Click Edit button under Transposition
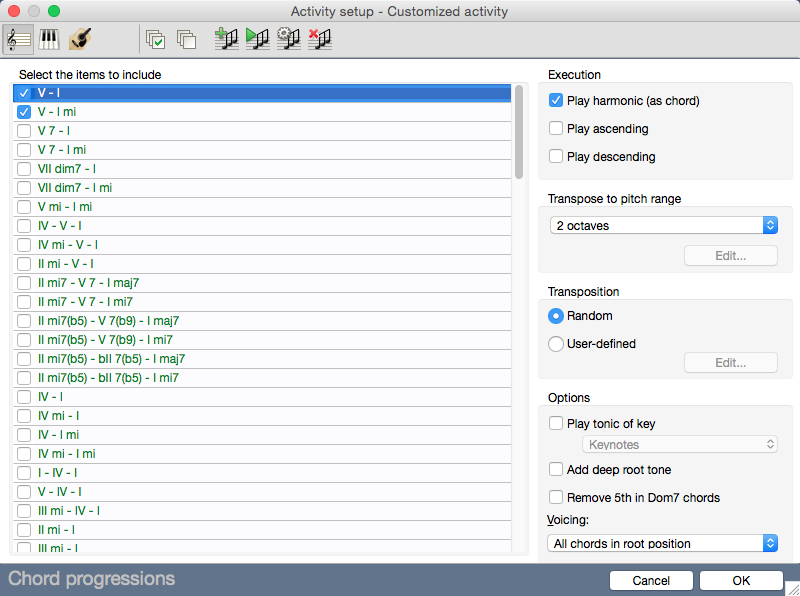Image resolution: width=800 pixels, height=596 pixels. coord(731,363)
